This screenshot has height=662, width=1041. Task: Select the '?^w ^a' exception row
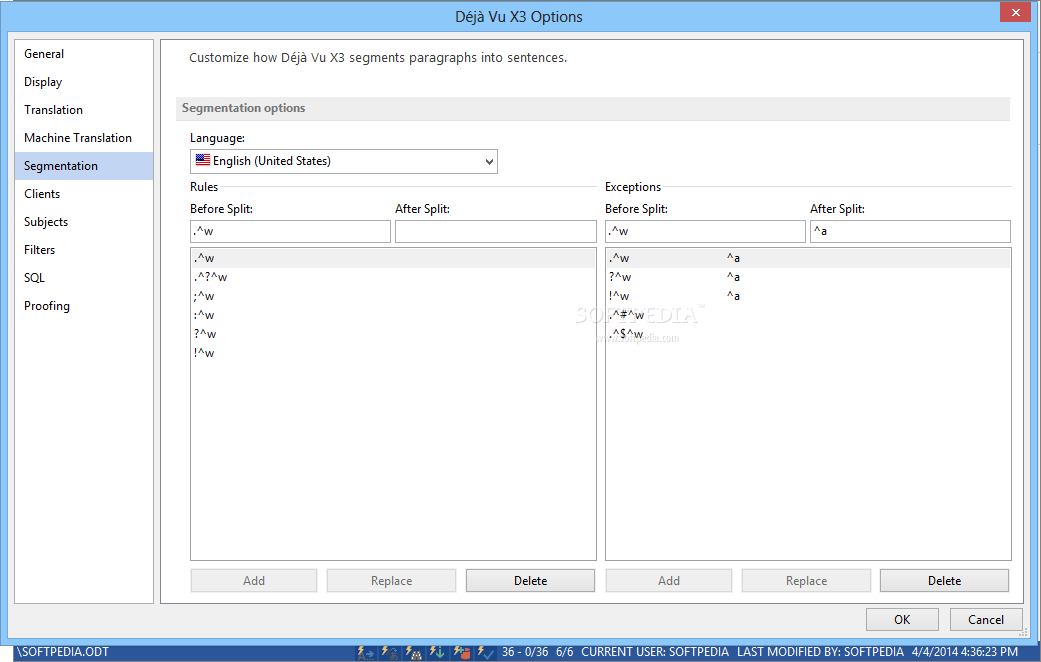click(808, 277)
